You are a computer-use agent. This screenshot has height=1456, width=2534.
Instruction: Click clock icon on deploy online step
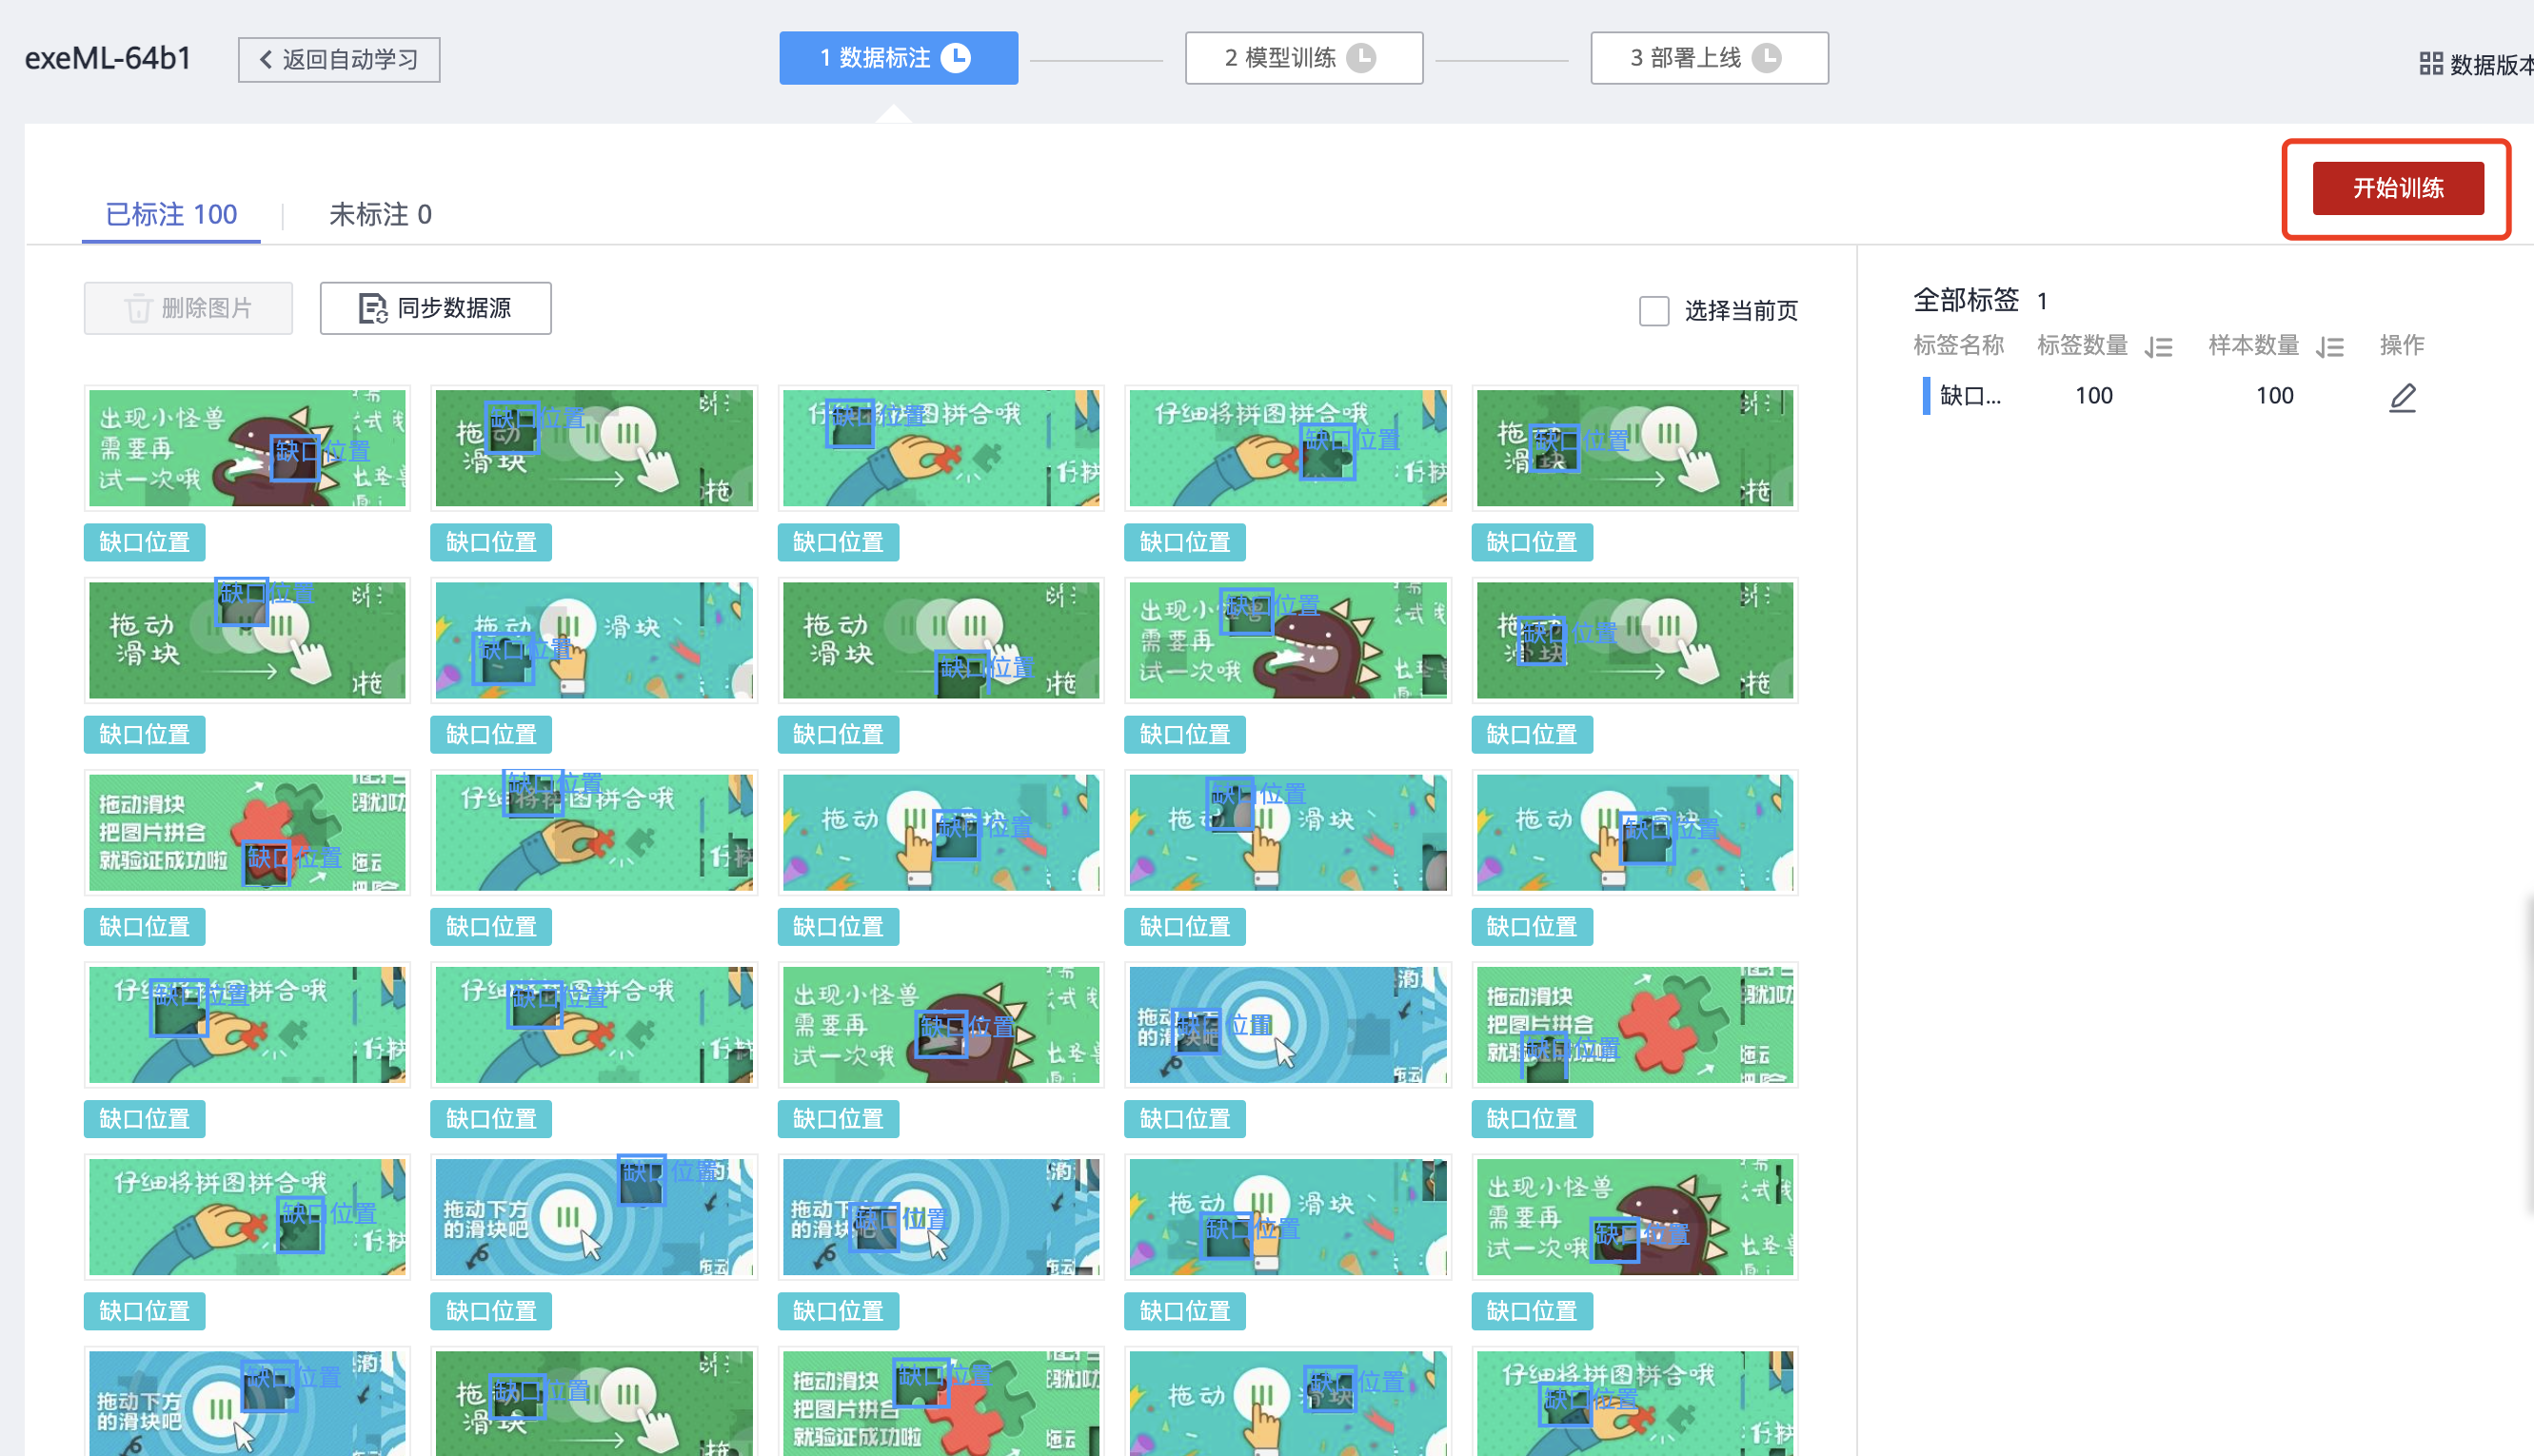point(1766,58)
